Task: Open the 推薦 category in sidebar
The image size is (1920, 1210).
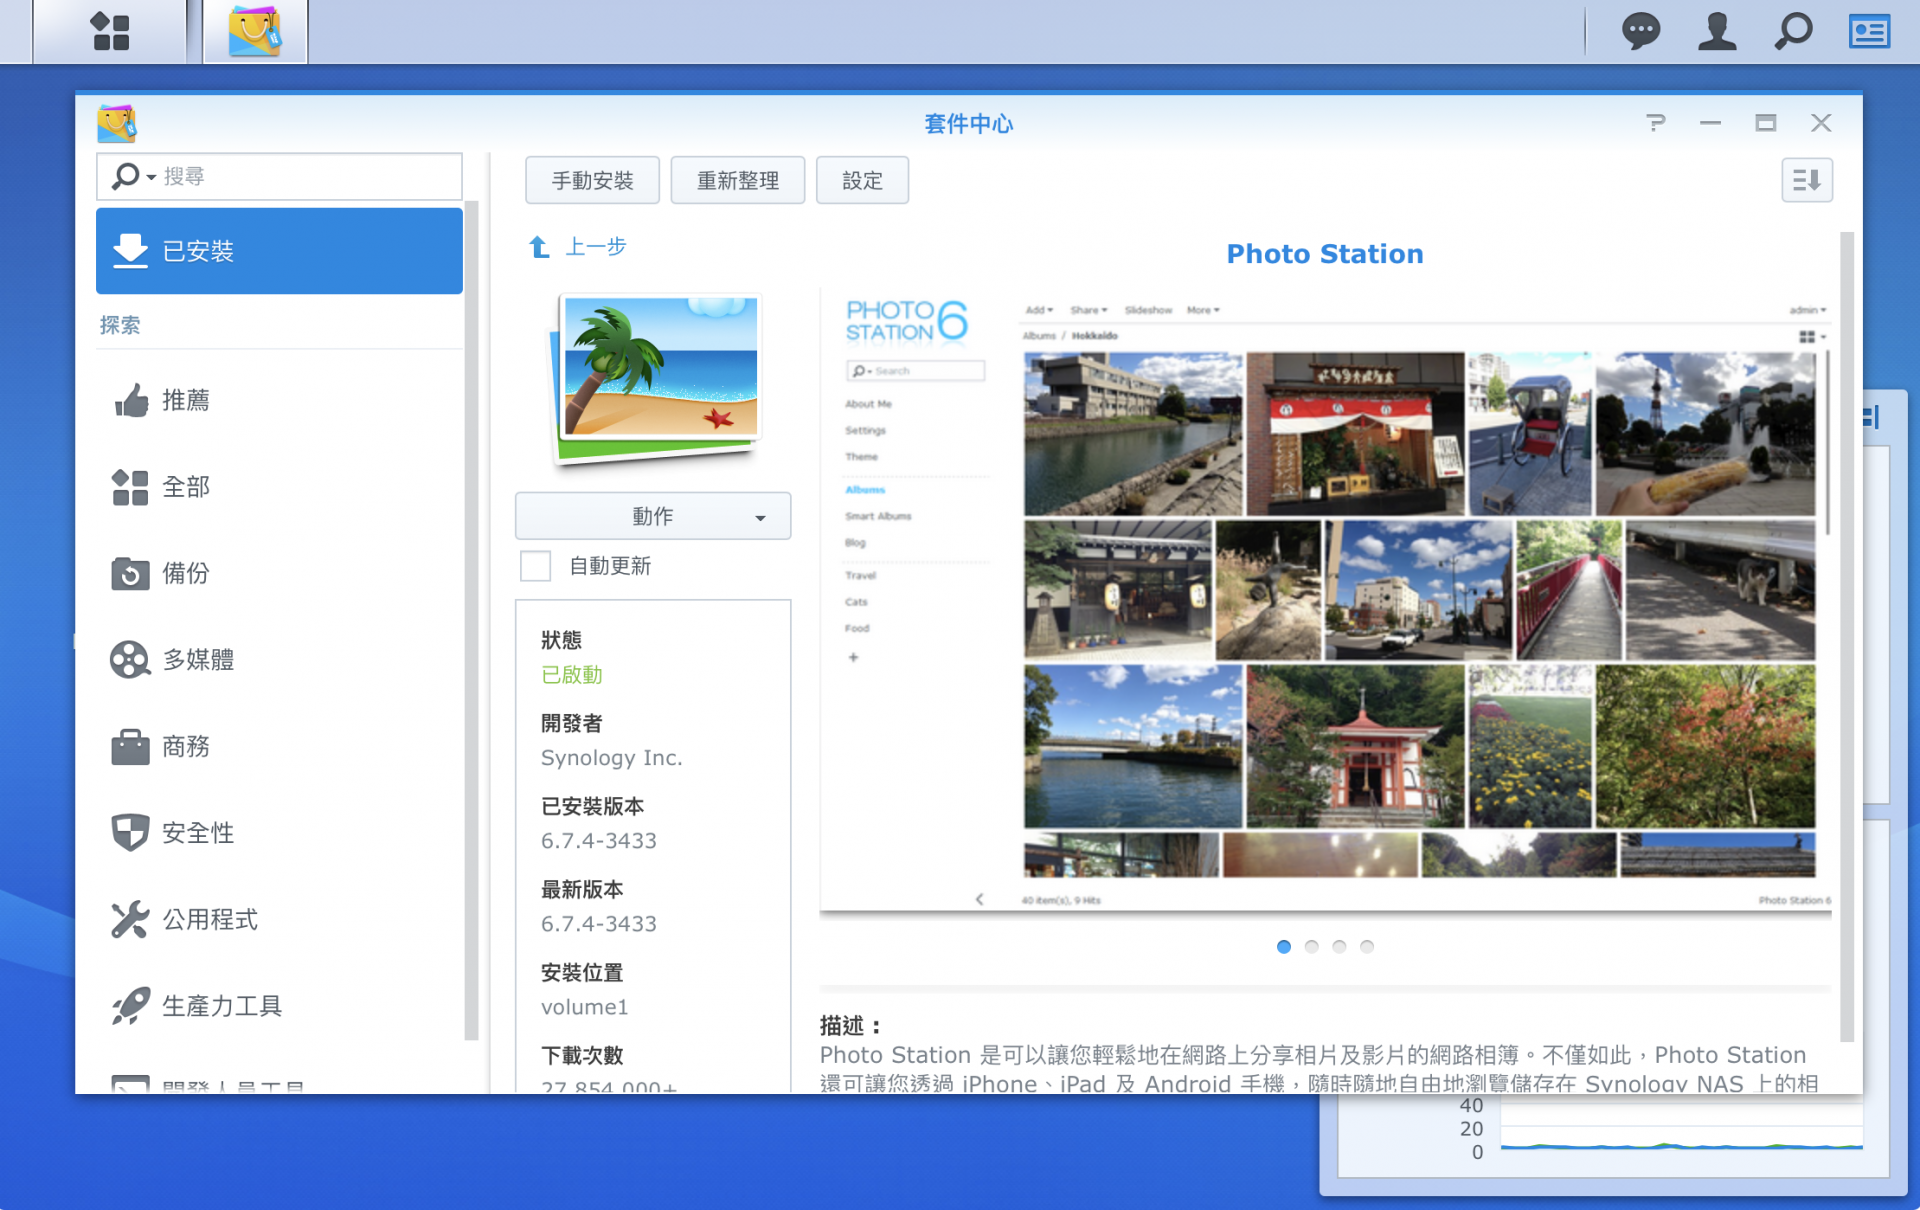Action: click(x=186, y=400)
